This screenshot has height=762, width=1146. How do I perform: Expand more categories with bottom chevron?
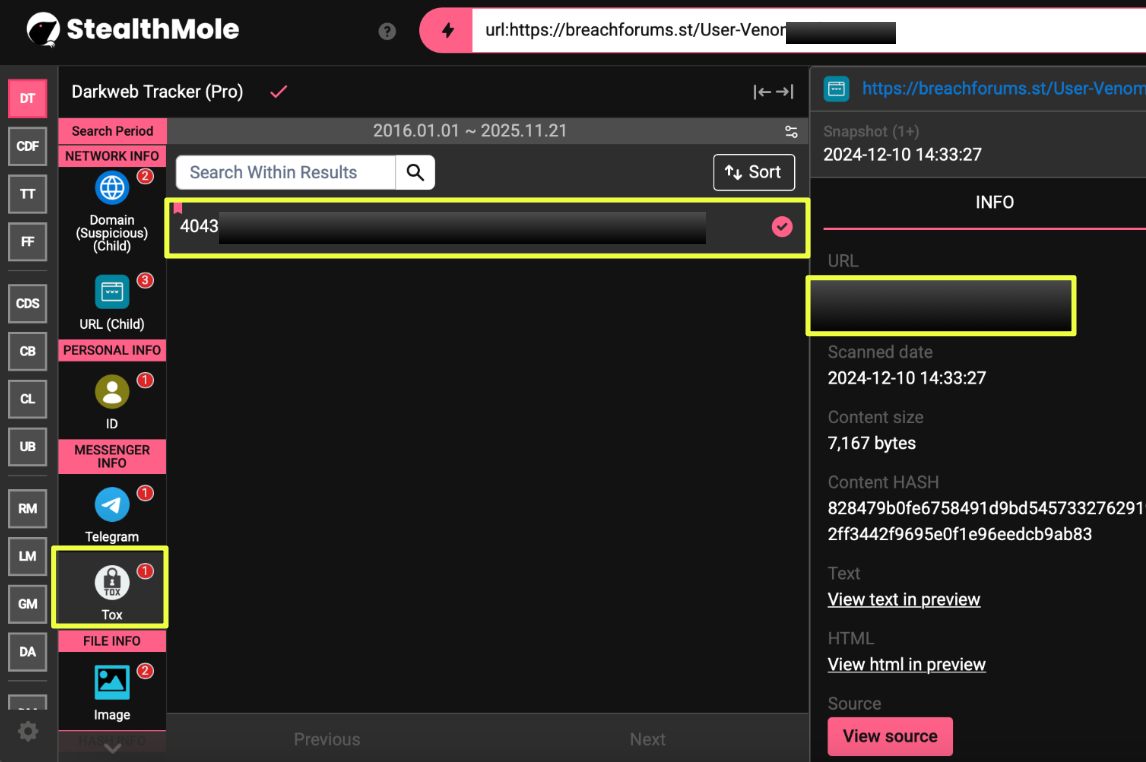coord(112,747)
